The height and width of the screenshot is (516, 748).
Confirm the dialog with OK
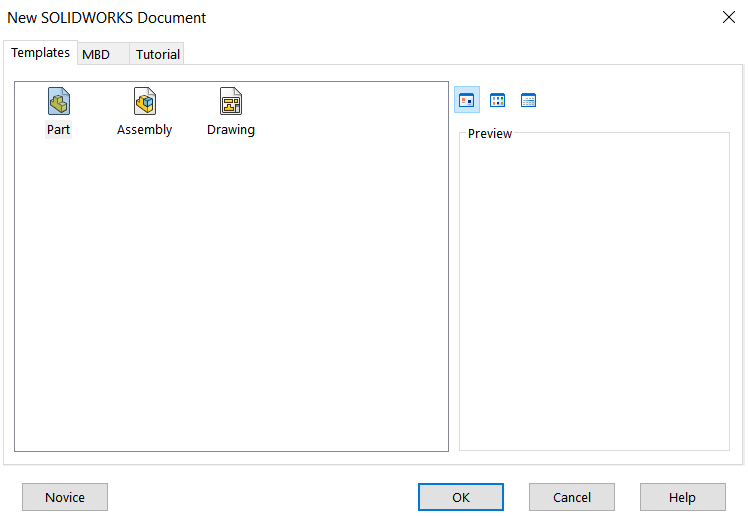460,497
